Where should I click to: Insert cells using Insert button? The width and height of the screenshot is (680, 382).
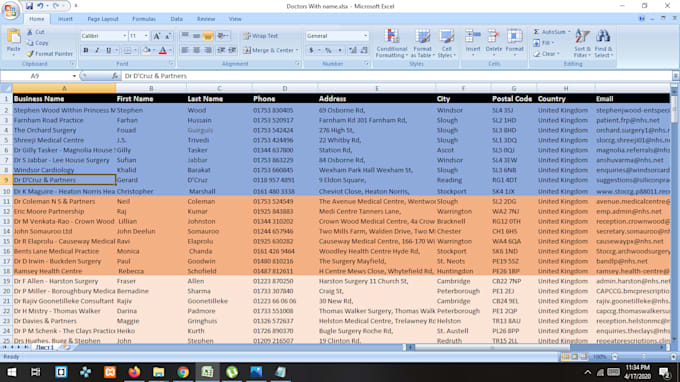[473, 42]
